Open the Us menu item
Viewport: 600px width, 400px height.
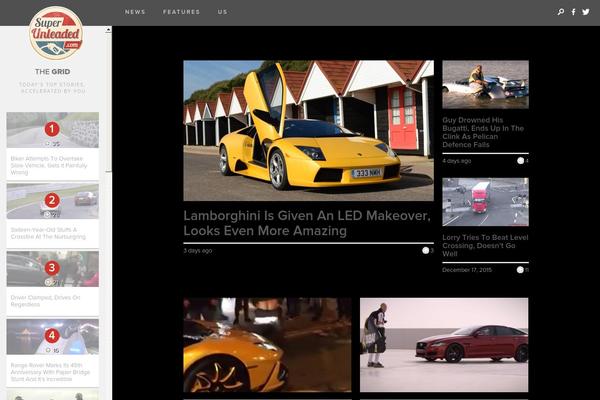(223, 12)
